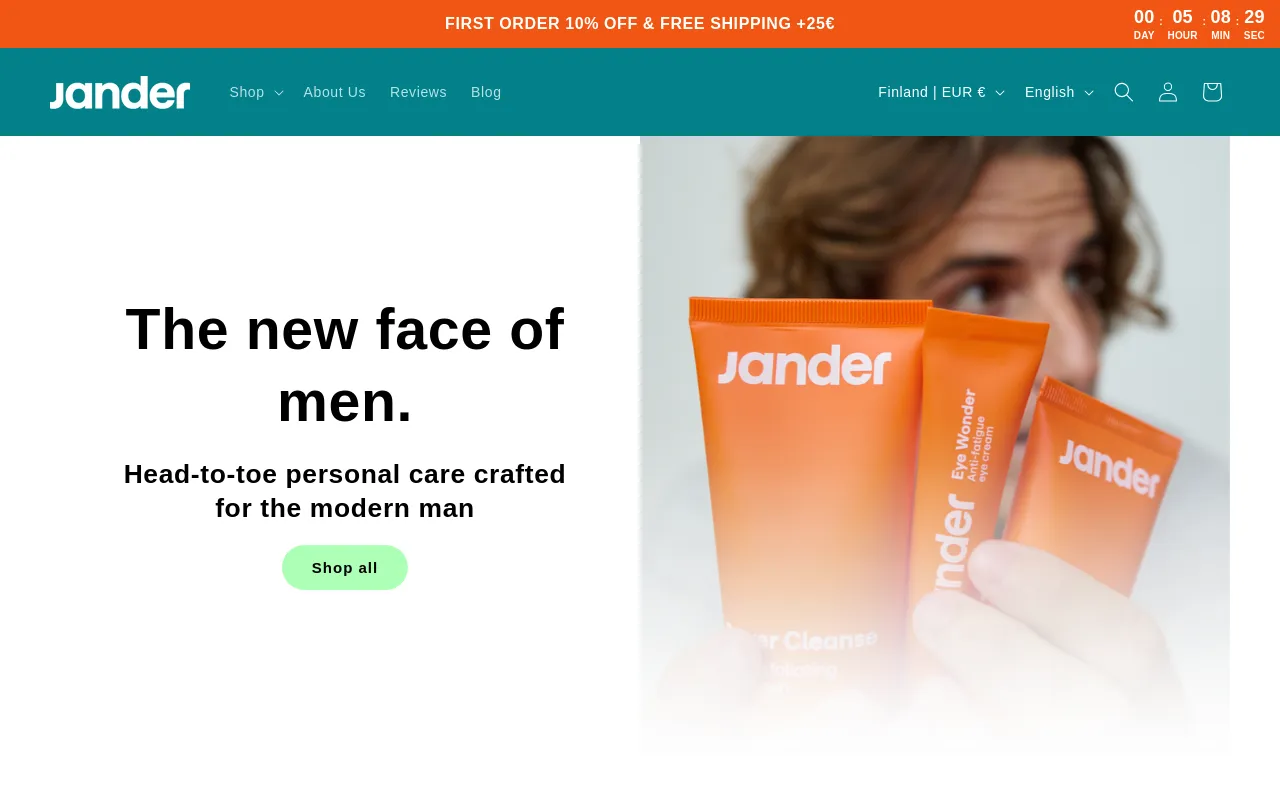Click the chevron beside Finland EUR
The image size is (1280, 800).
(1000, 93)
